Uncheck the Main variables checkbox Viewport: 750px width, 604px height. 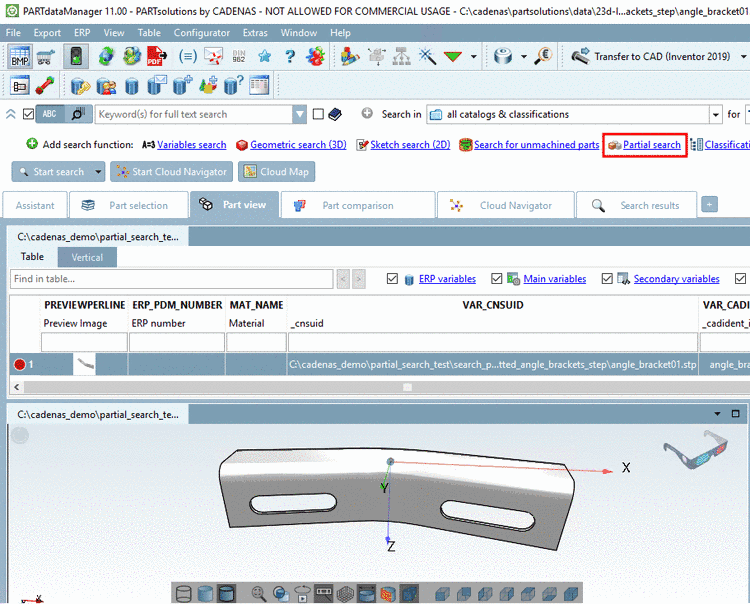point(496,278)
